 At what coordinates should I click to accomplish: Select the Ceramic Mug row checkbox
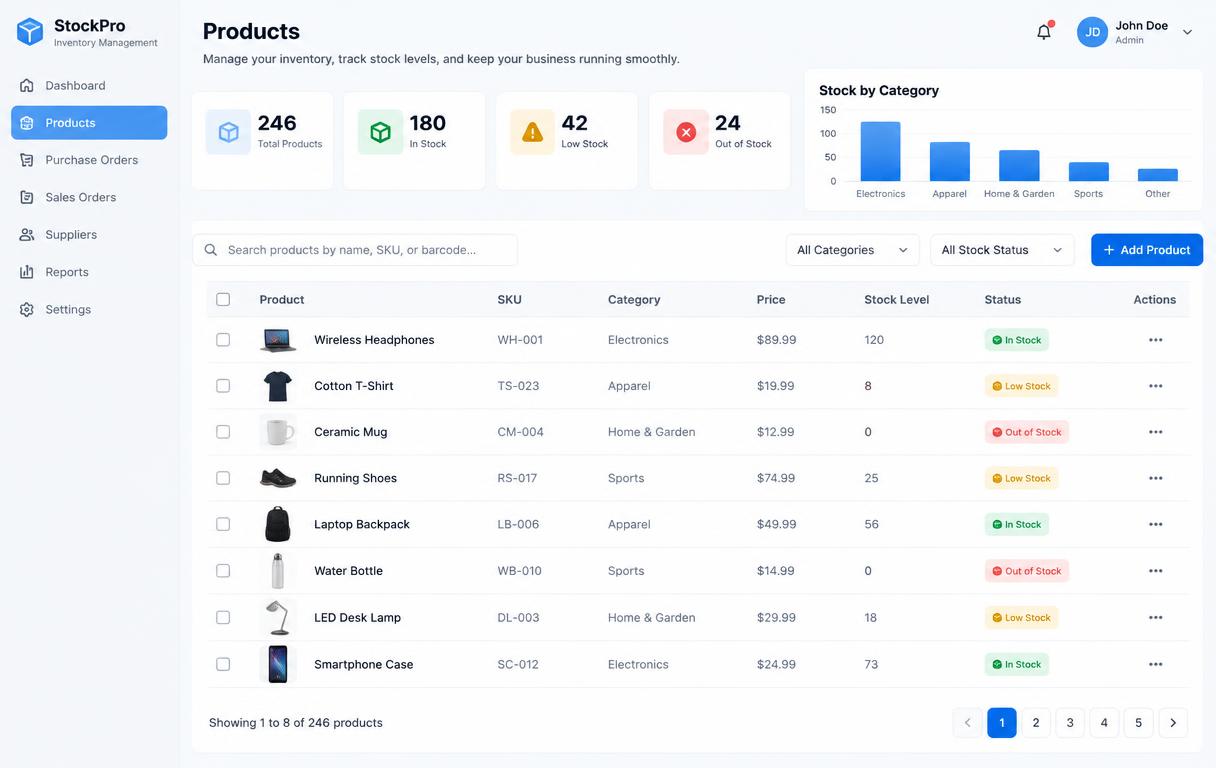pos(223,432)
